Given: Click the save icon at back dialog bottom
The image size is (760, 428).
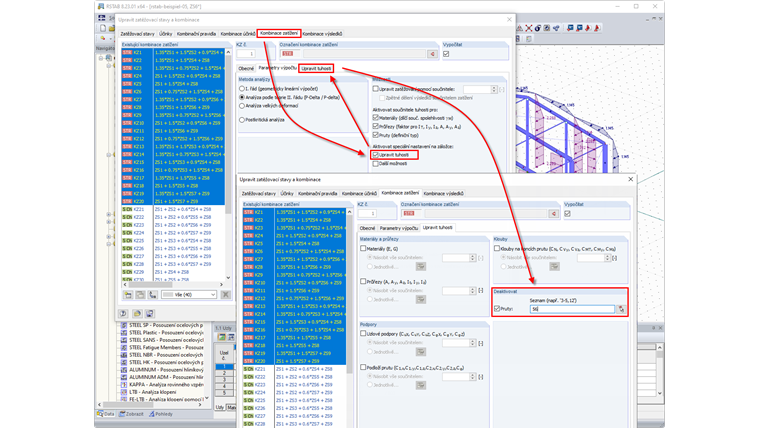Looking at the screenshot, I should click(150, 314).
